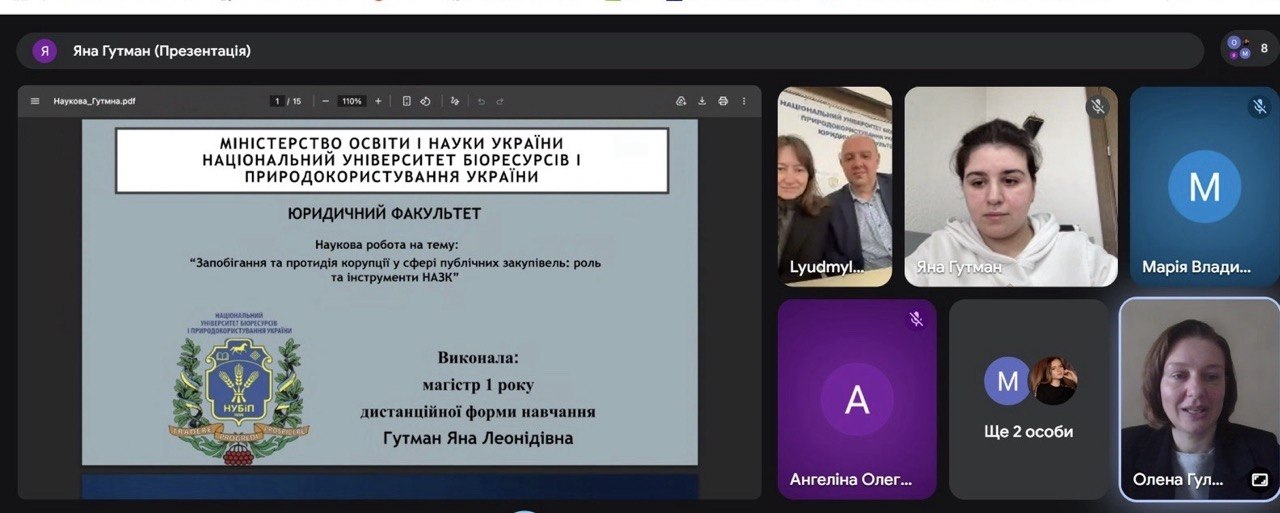Click Наукова робота на тему: text
This screenshot has height=513, width=1280.
click(386, 244)
